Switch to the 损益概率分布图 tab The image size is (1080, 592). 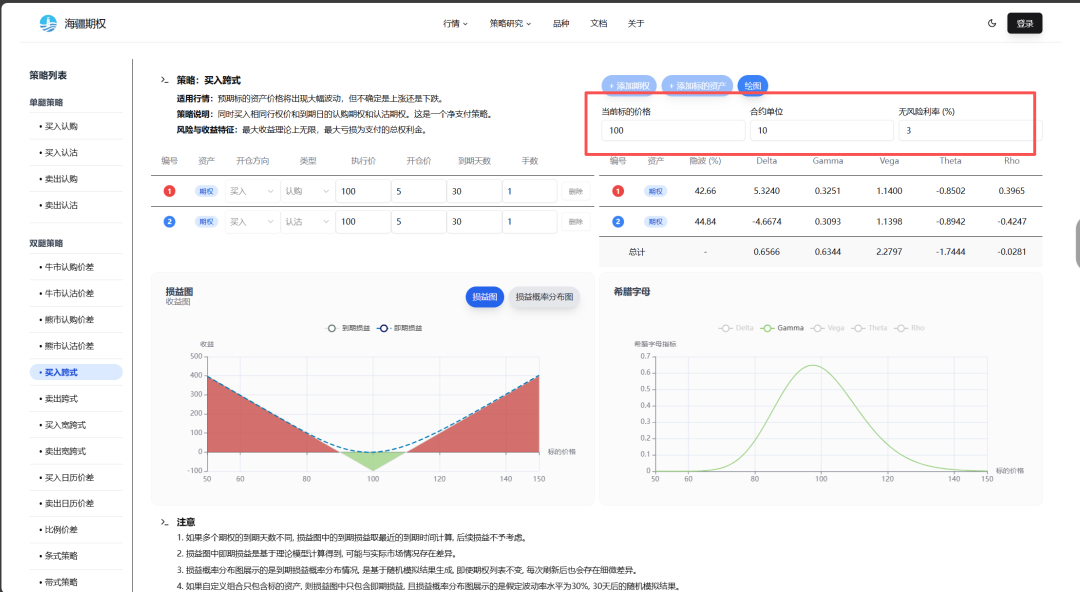tap(544, 297)
